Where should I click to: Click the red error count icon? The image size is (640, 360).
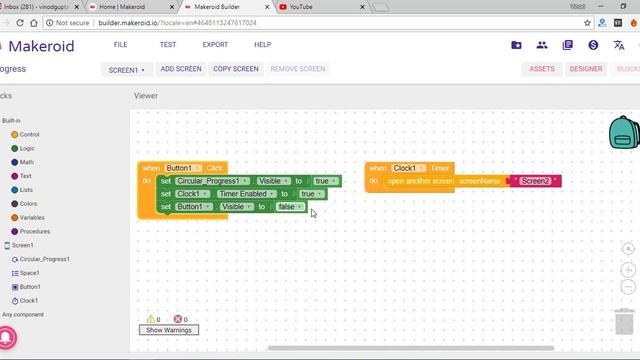178,319
